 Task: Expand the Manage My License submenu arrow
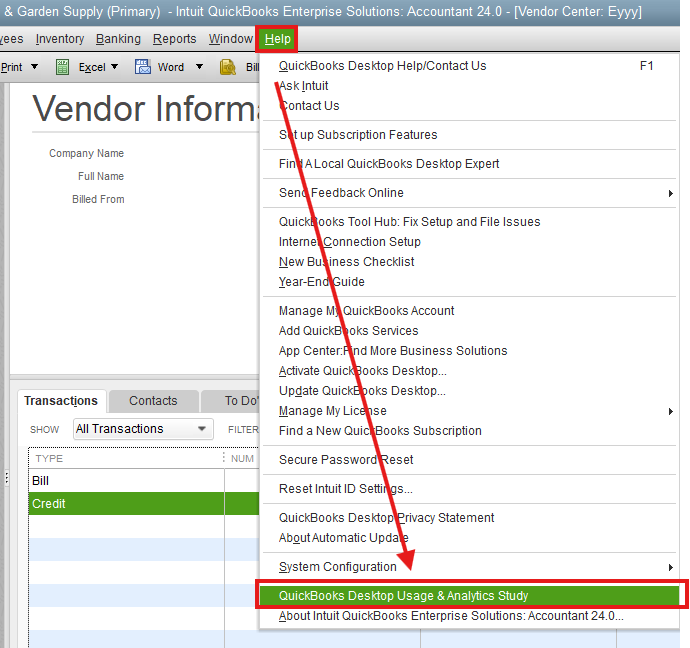point(670,411)
